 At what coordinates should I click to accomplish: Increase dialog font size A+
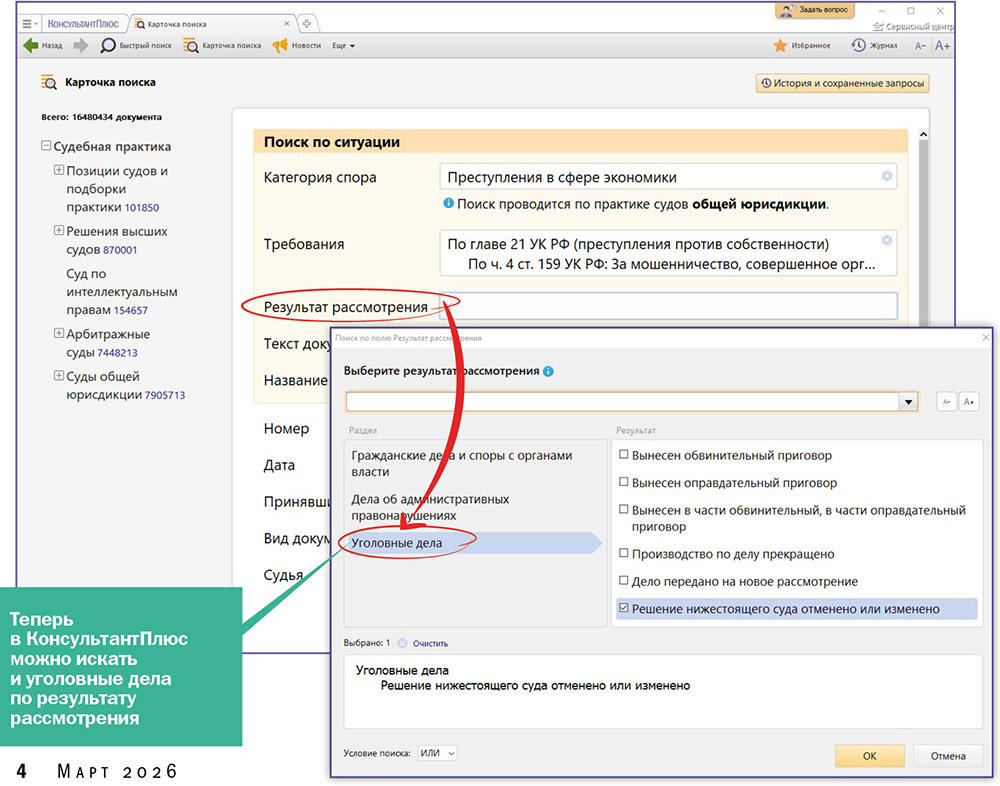tap(969, 401)
